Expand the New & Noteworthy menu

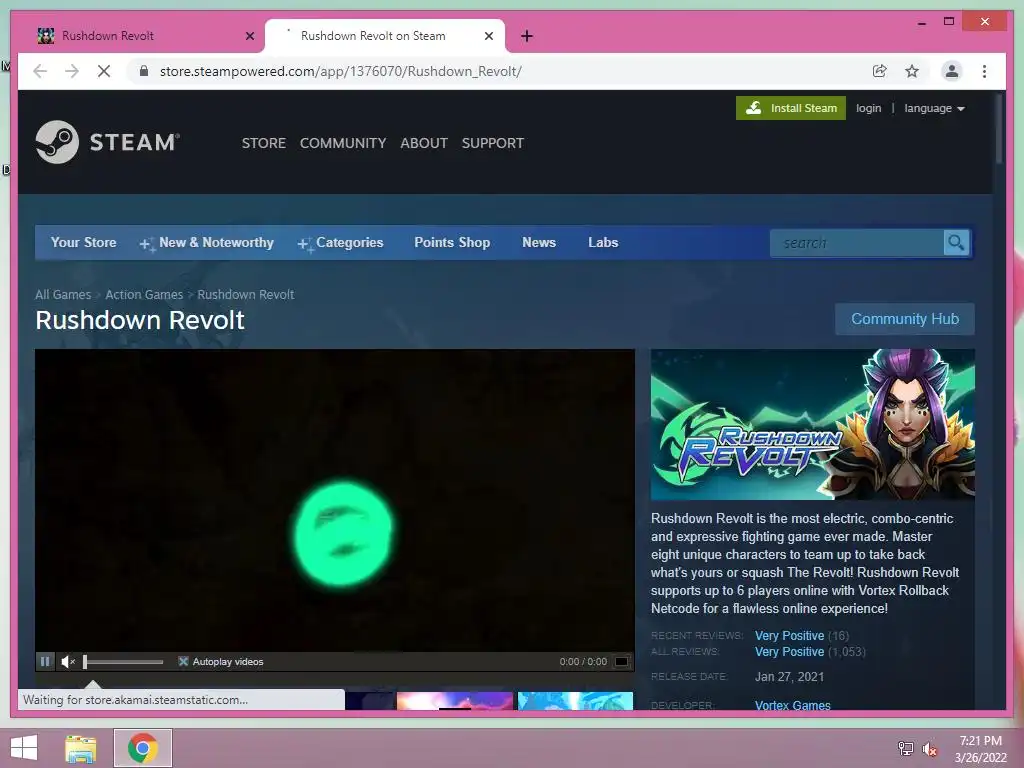tap(207, 243)
